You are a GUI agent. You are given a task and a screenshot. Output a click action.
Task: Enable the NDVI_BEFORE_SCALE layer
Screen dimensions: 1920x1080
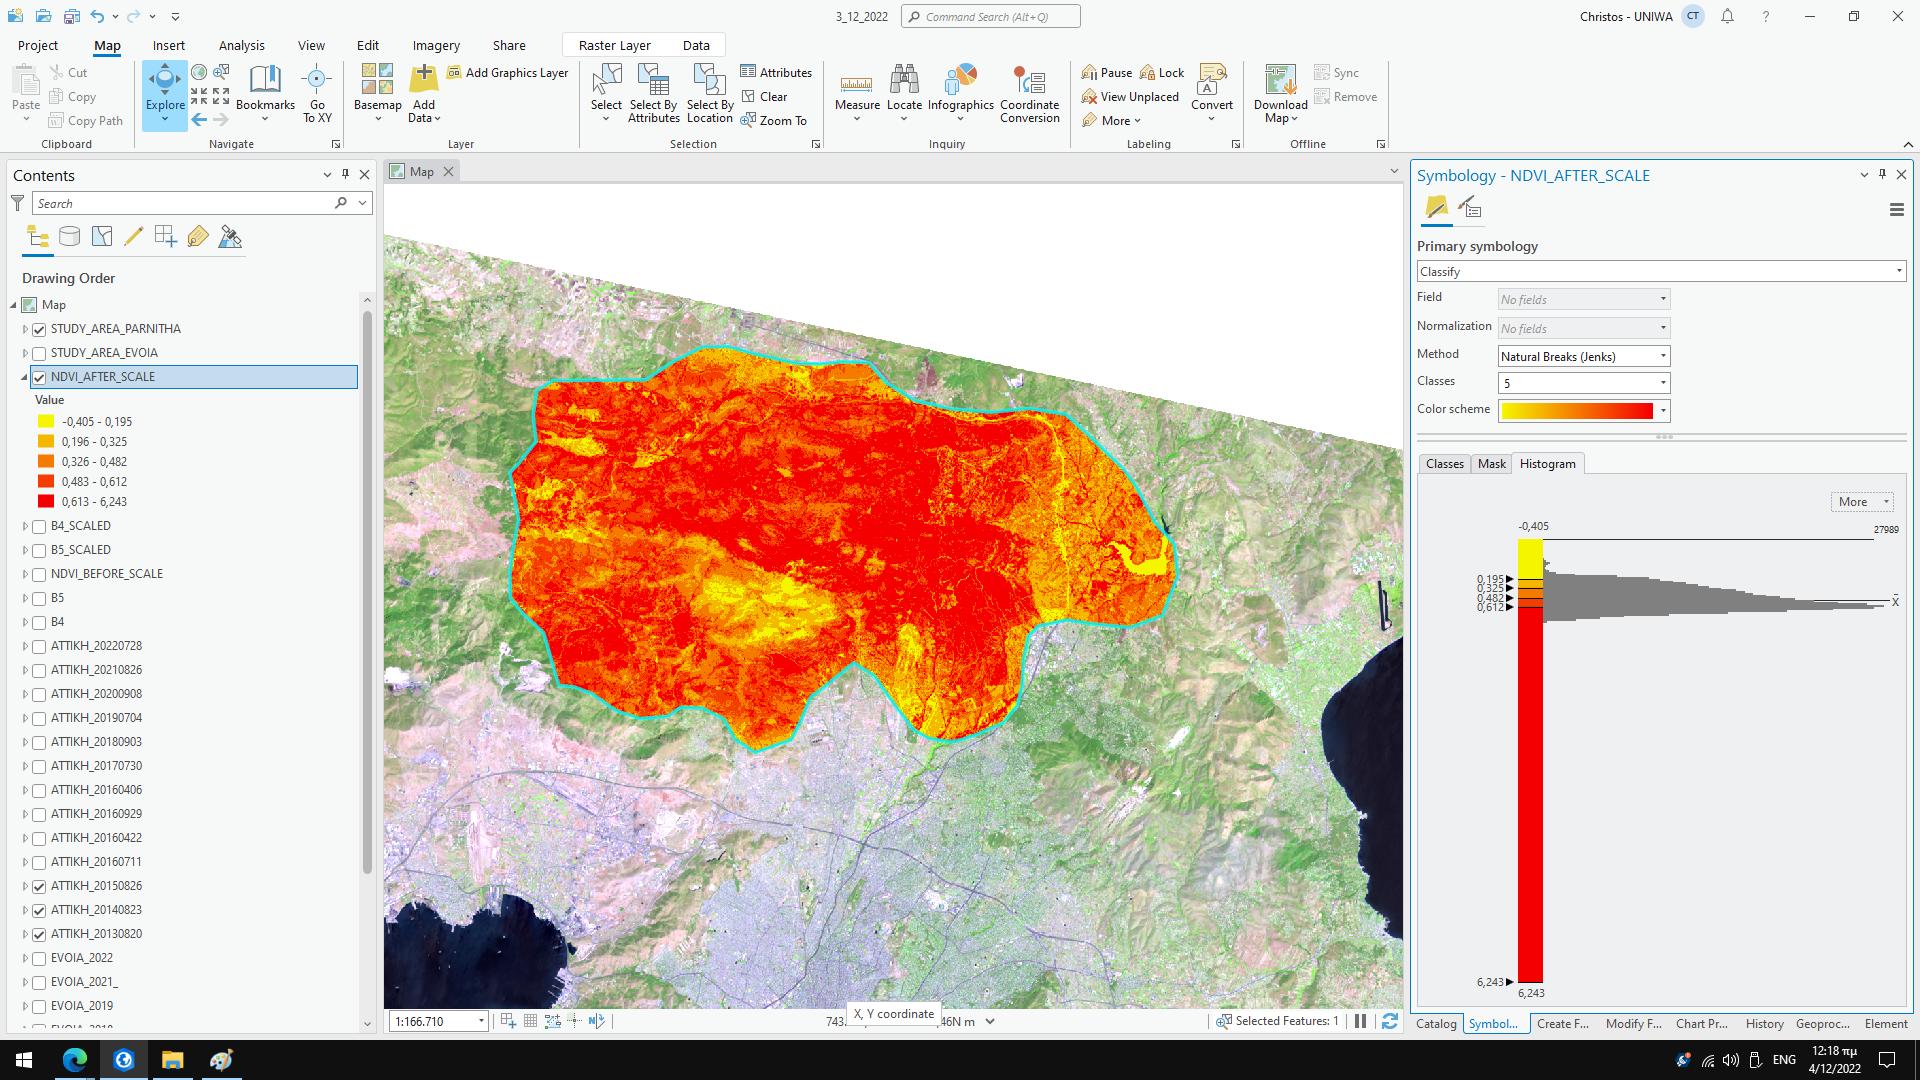point(39,574)
